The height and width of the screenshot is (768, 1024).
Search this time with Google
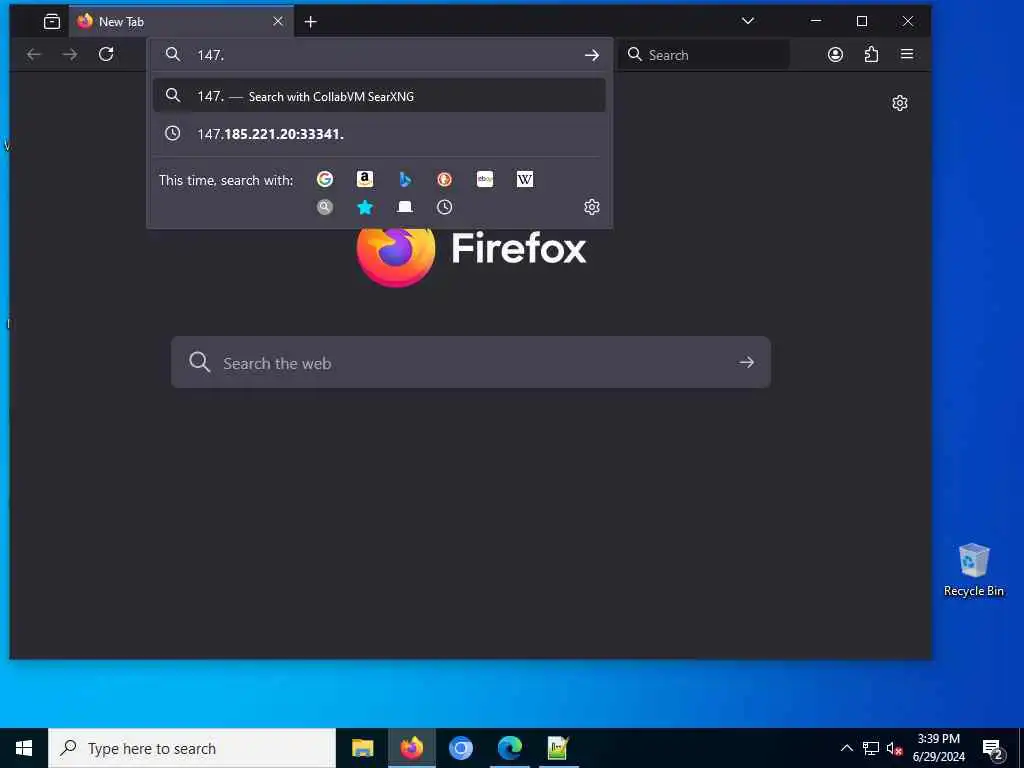click(x=325, y=179)
